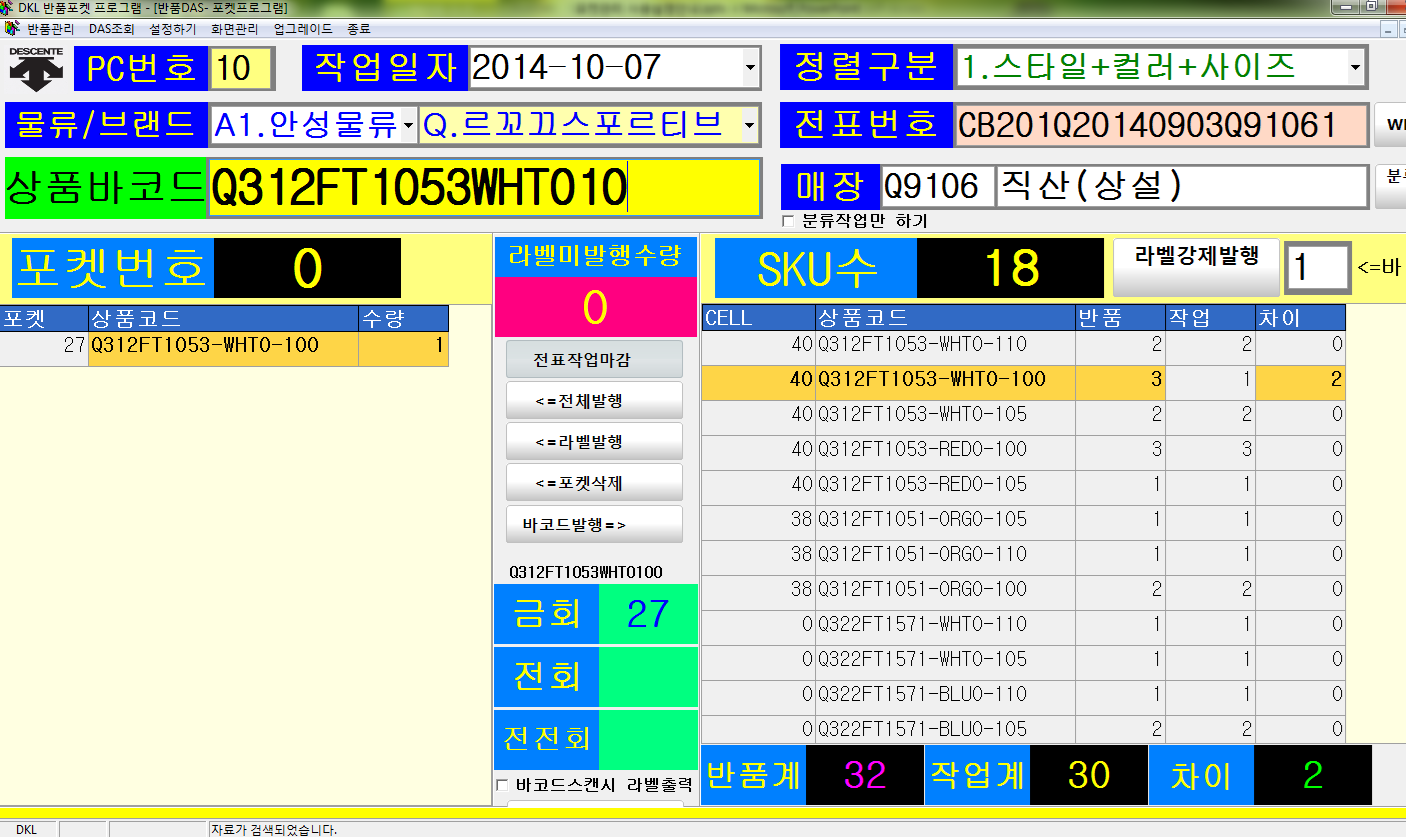Screen dimensions: 1406x837
Task: Expand the 정렬구분 sort dropdown
Action: pos(1355,68)
